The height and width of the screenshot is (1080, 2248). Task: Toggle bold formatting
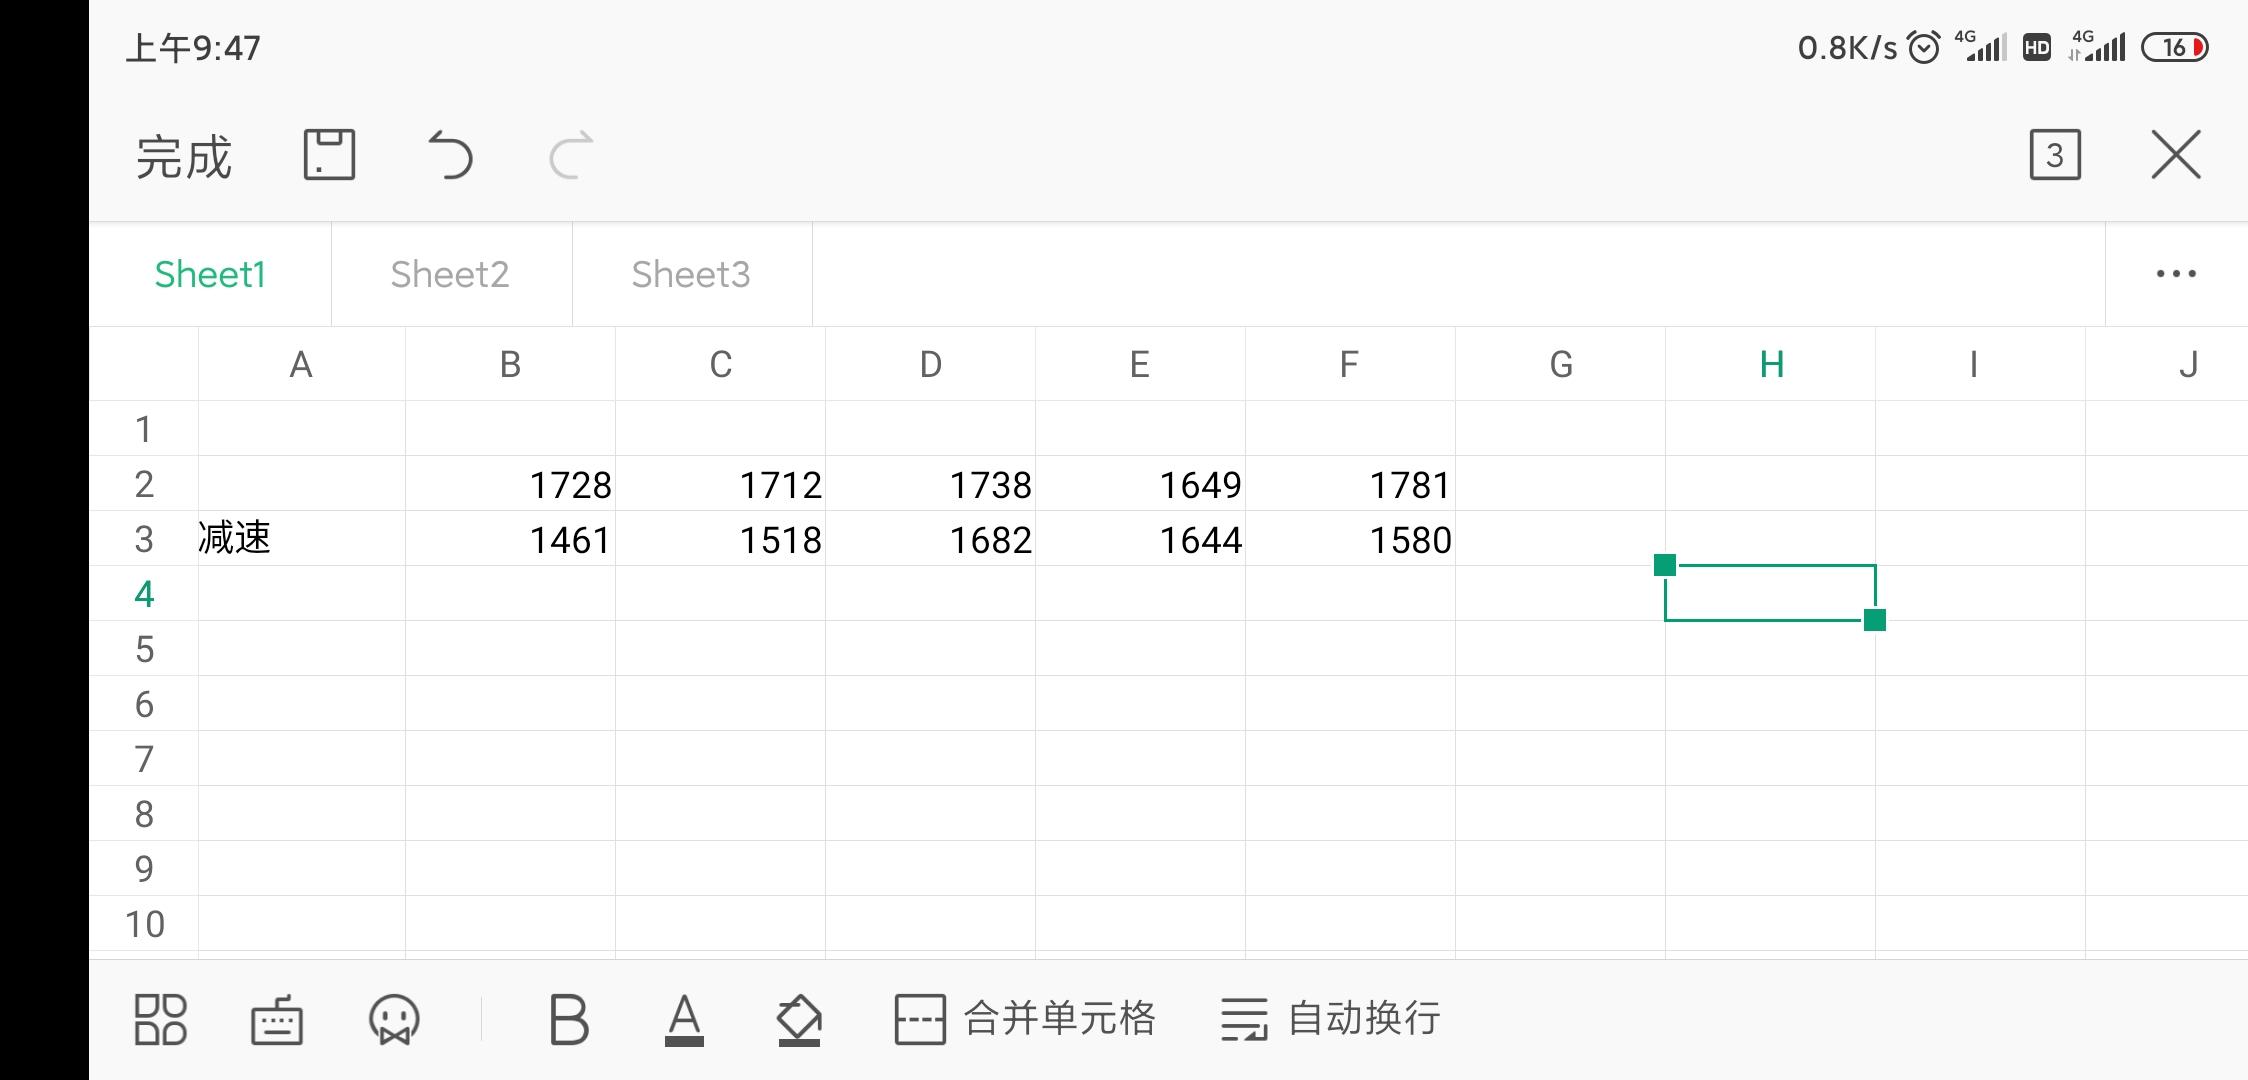[569, 1019]
